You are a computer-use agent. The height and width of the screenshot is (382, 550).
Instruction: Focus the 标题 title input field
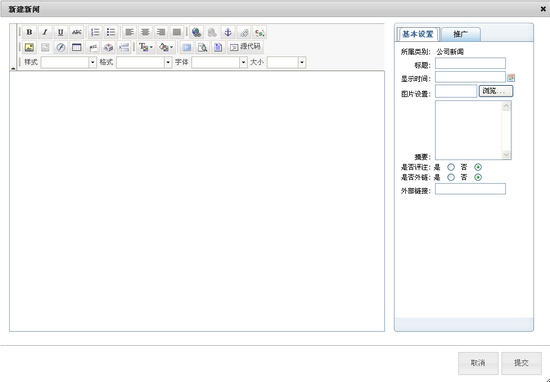(470, 63)
